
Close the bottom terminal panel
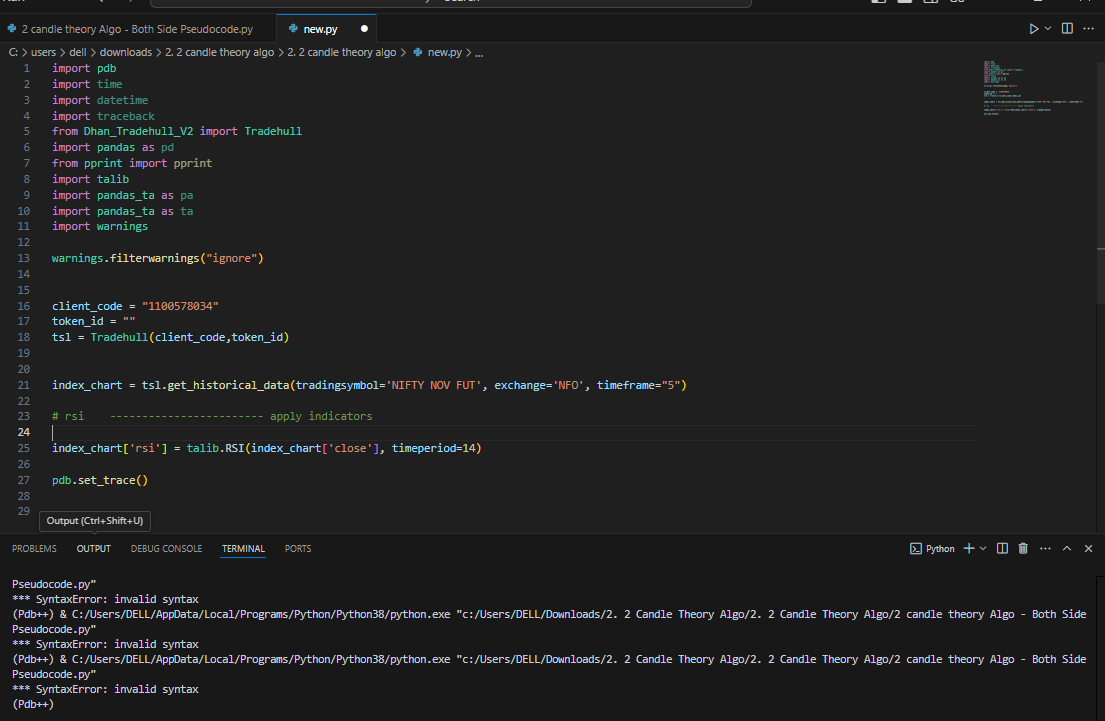[1088, 548]
